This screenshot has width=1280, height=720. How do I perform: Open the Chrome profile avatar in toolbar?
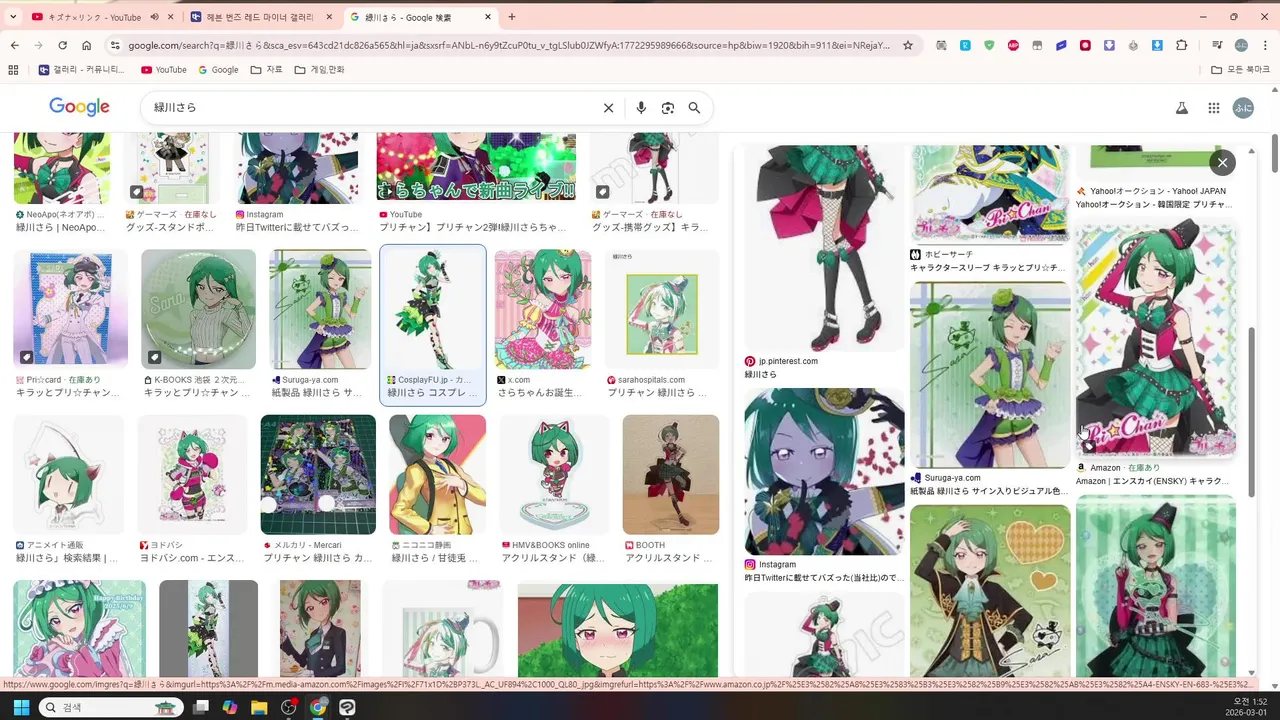[x=1241, y=45]
